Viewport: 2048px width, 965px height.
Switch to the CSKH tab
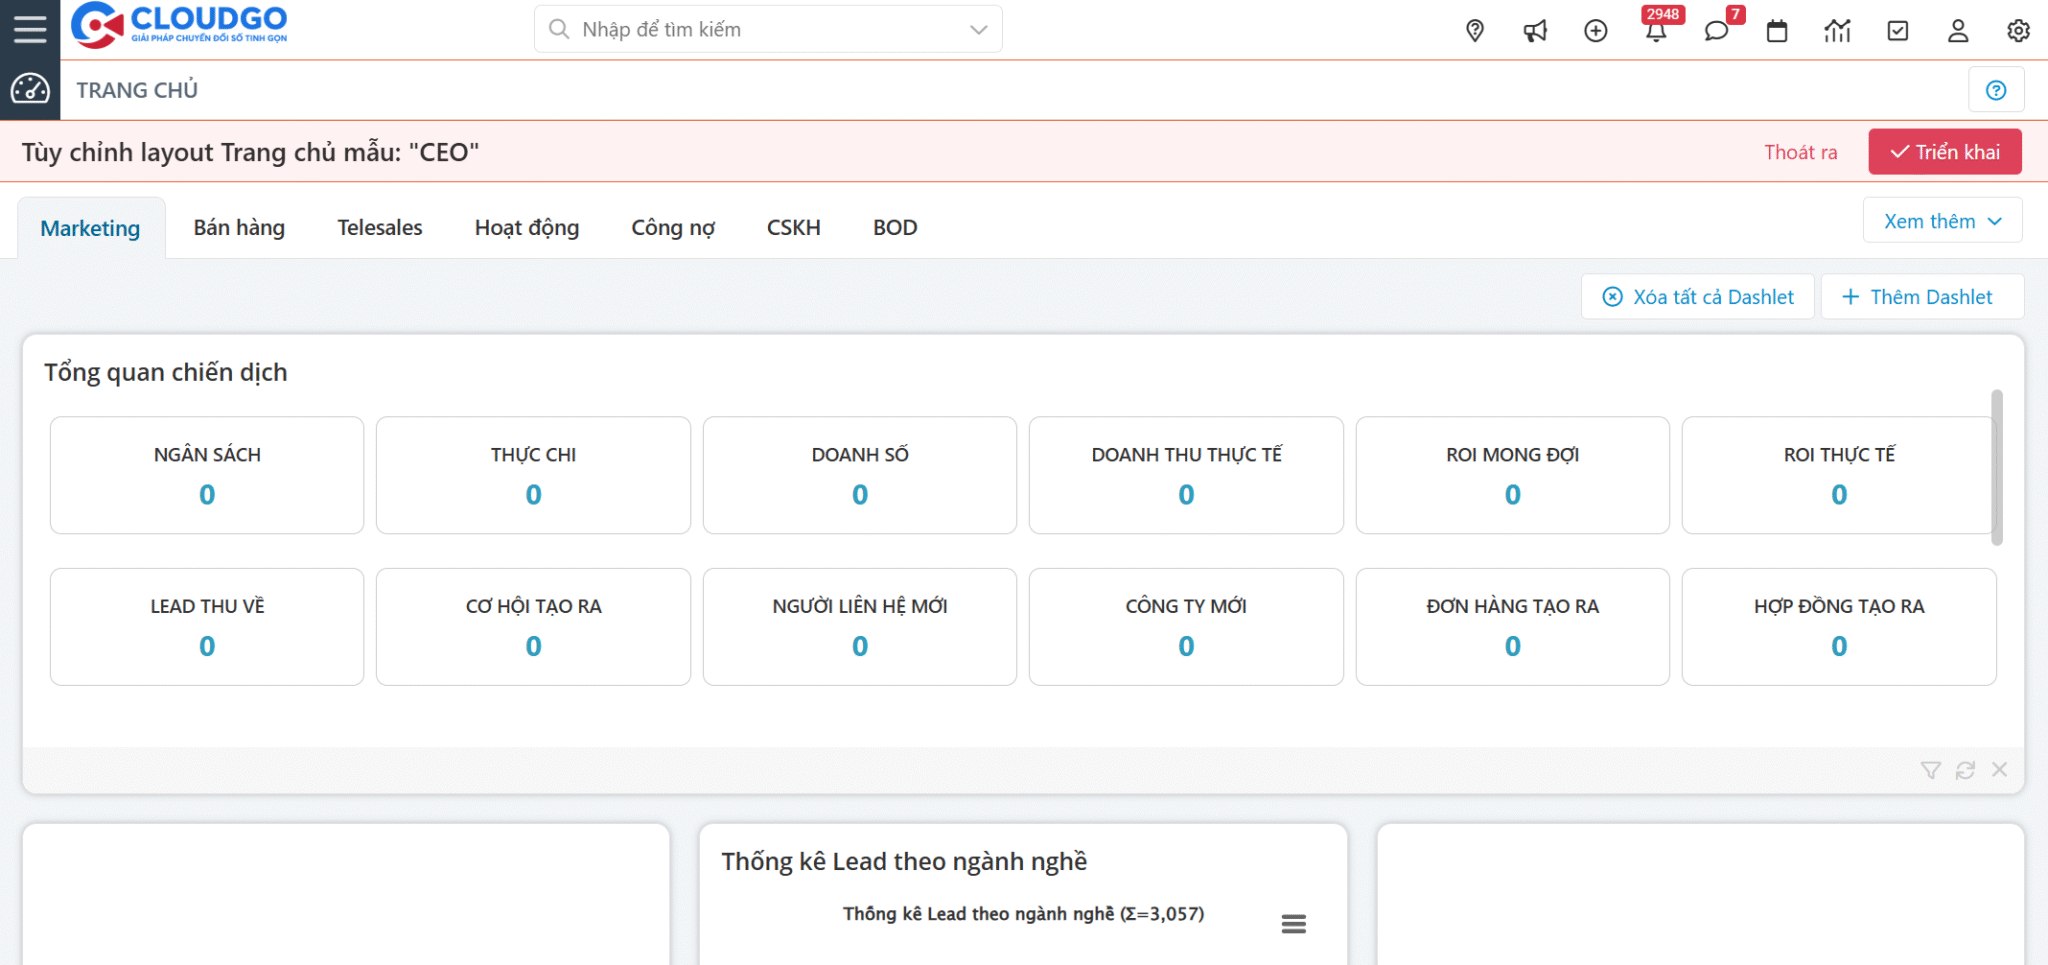(x=794, y=228)
